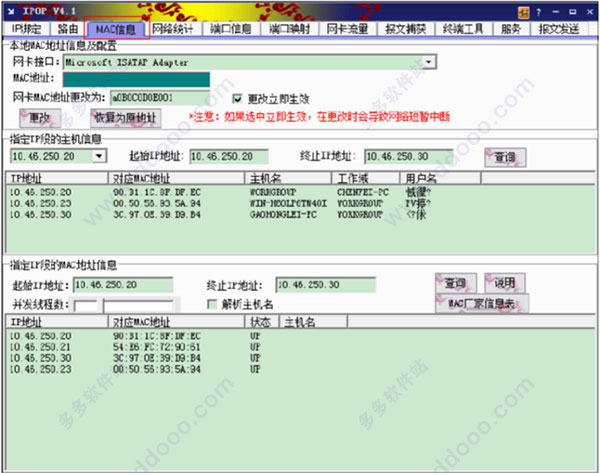Open the MAC厂家信息表 button

tap(482, 304)
